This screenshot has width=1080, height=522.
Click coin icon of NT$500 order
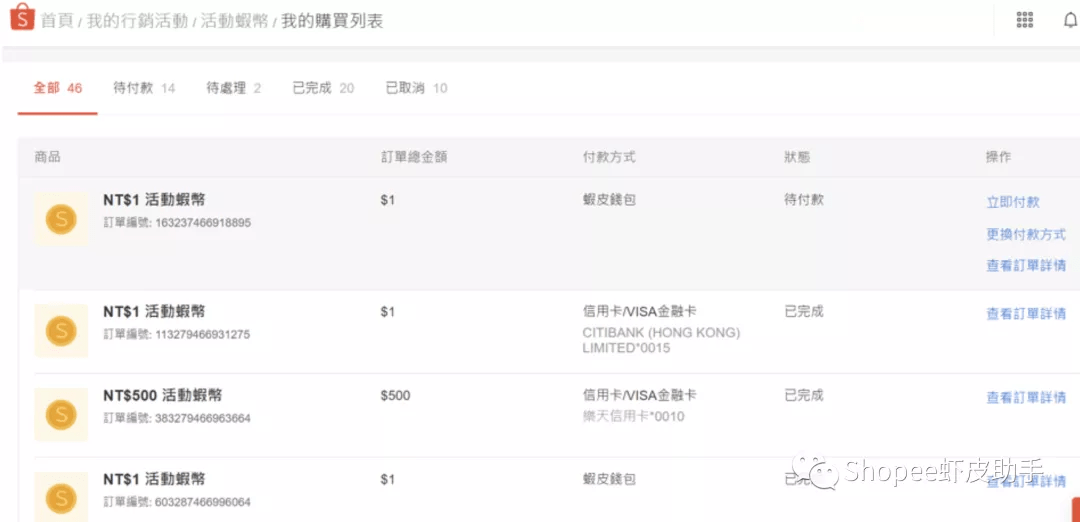click(x=61, y=415)
